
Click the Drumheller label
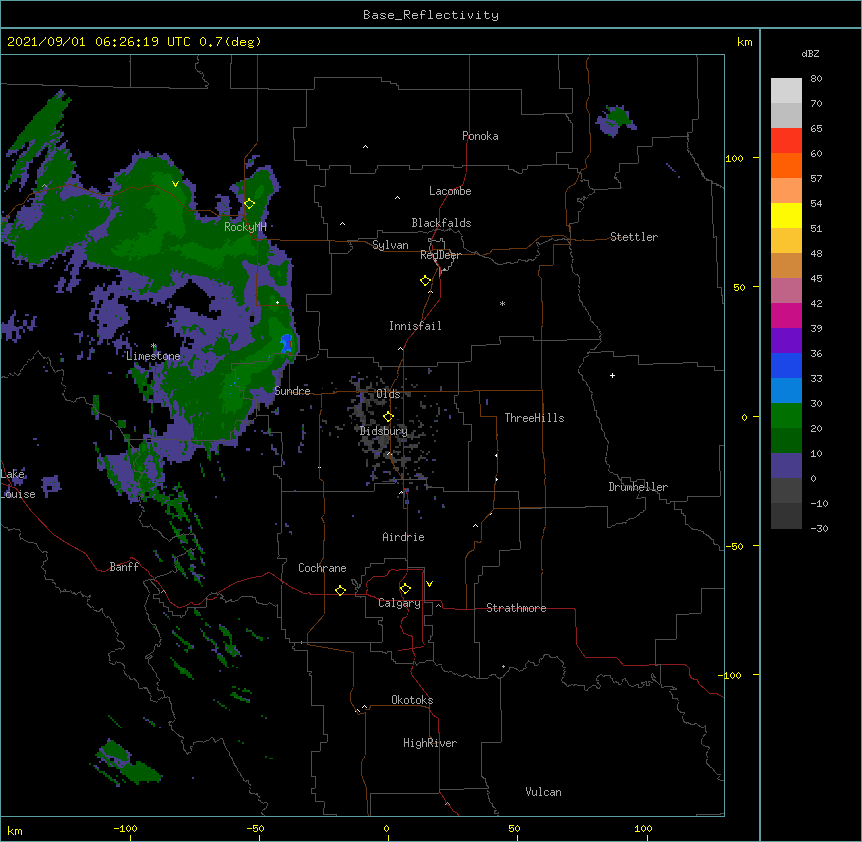point(638,487)
